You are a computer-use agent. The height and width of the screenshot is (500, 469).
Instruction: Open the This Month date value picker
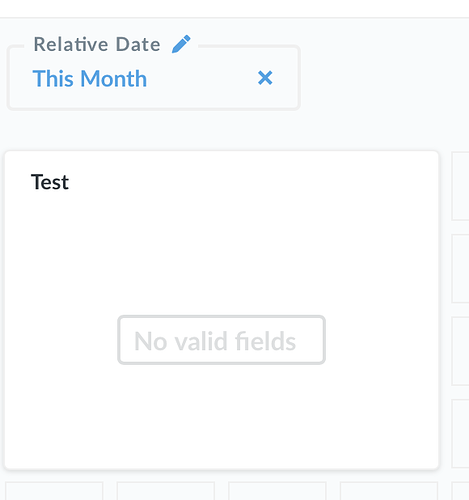point(90,79)
